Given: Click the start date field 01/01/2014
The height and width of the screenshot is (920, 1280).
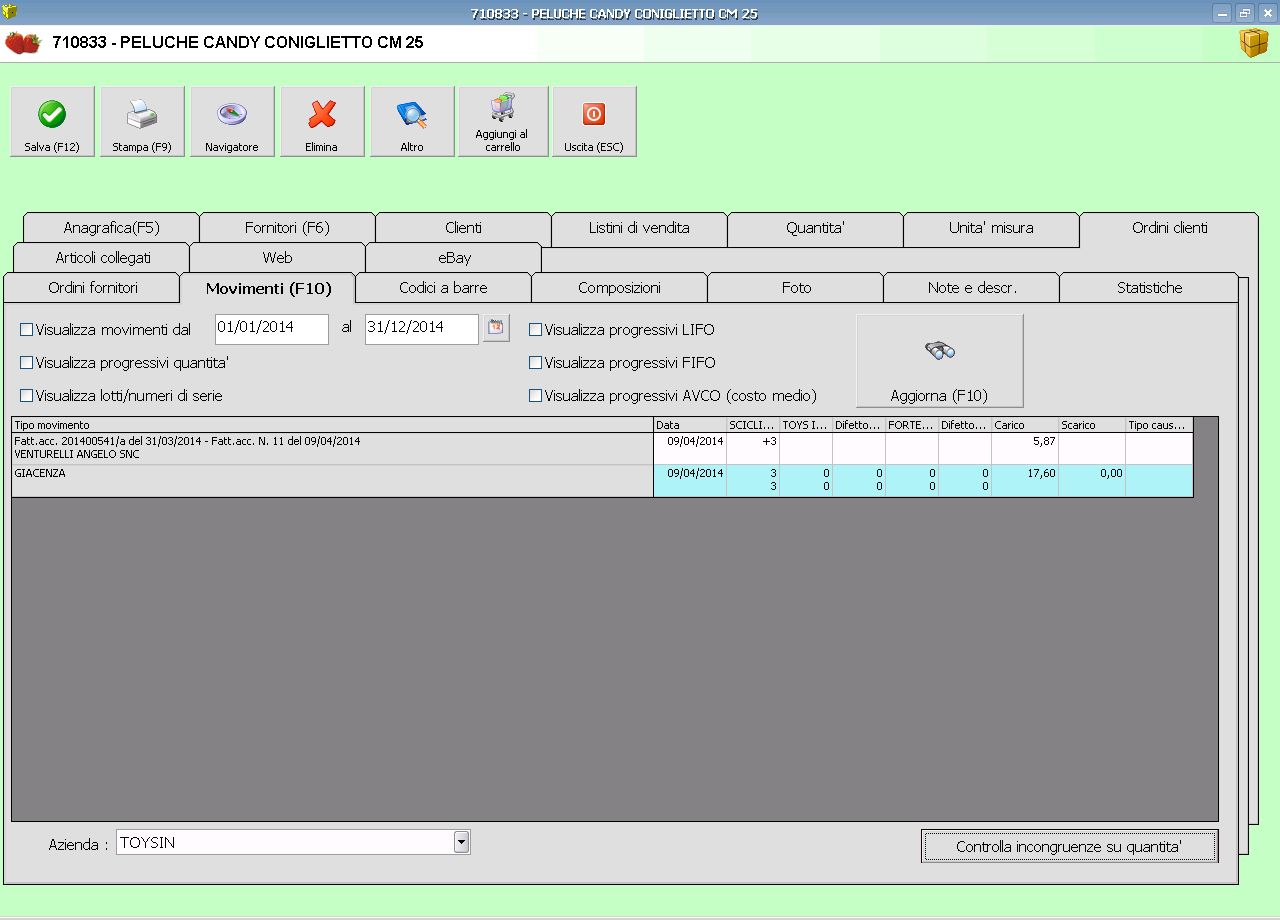Looking at the screenshot, I should [272, 329].
